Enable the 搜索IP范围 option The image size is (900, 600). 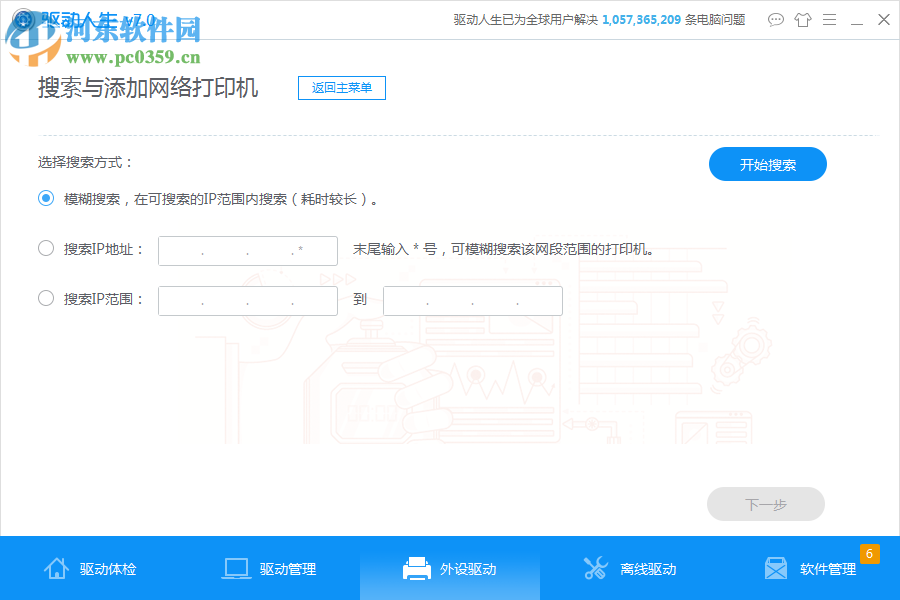coord(45,297)
